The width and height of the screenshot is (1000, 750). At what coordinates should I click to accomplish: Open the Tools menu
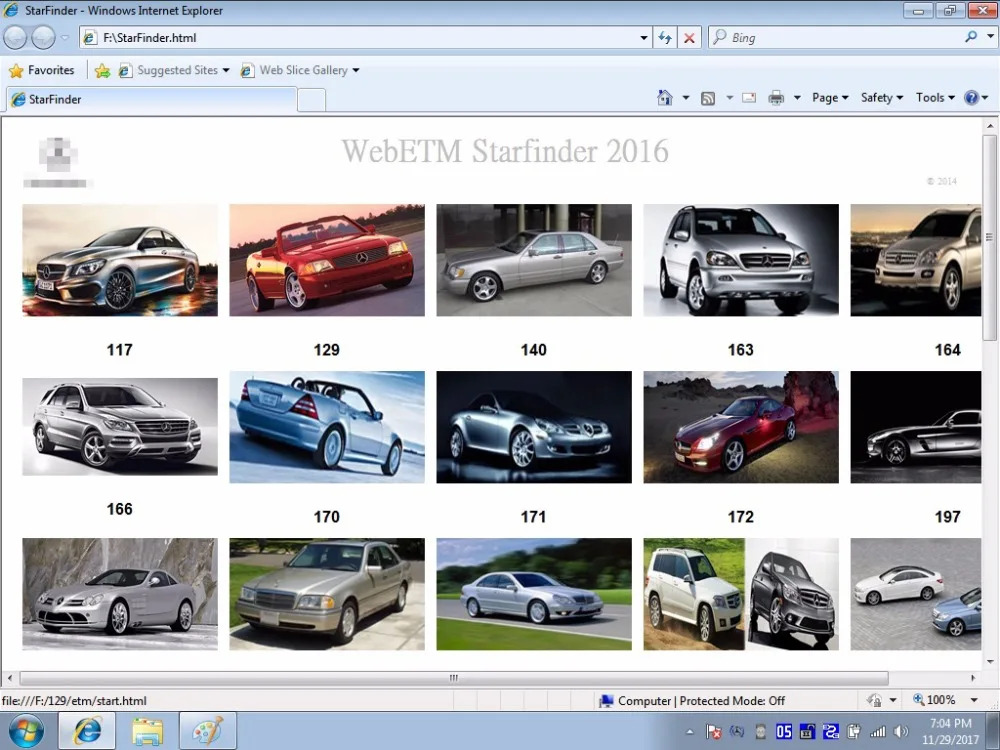click(x=935, y=98)
